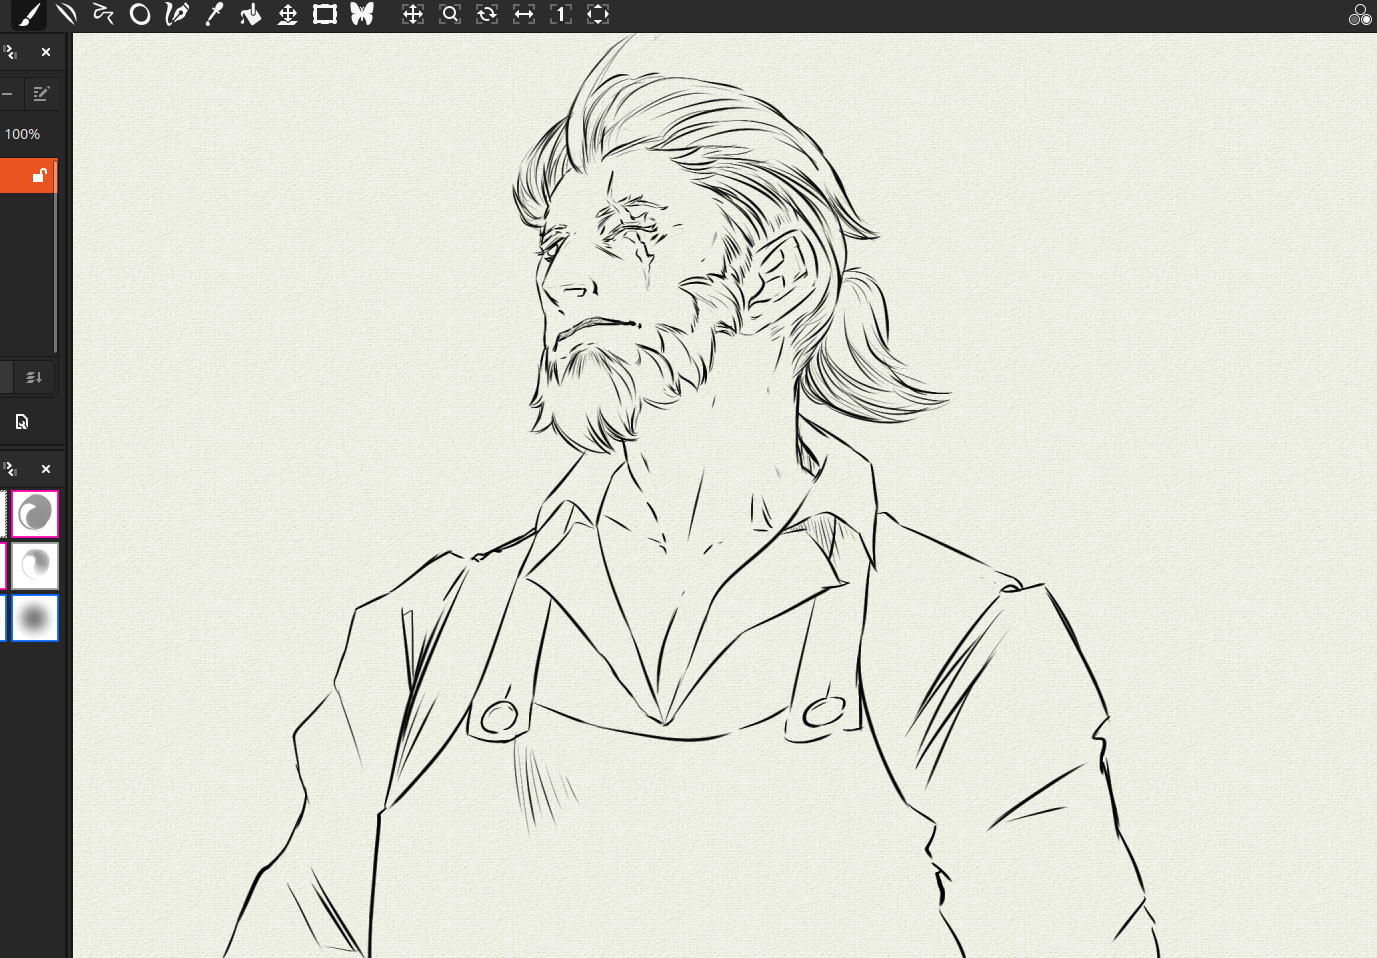The image size is (1377, 958).
Task: Open the color circles panel icon
Action: [1360, 14]
